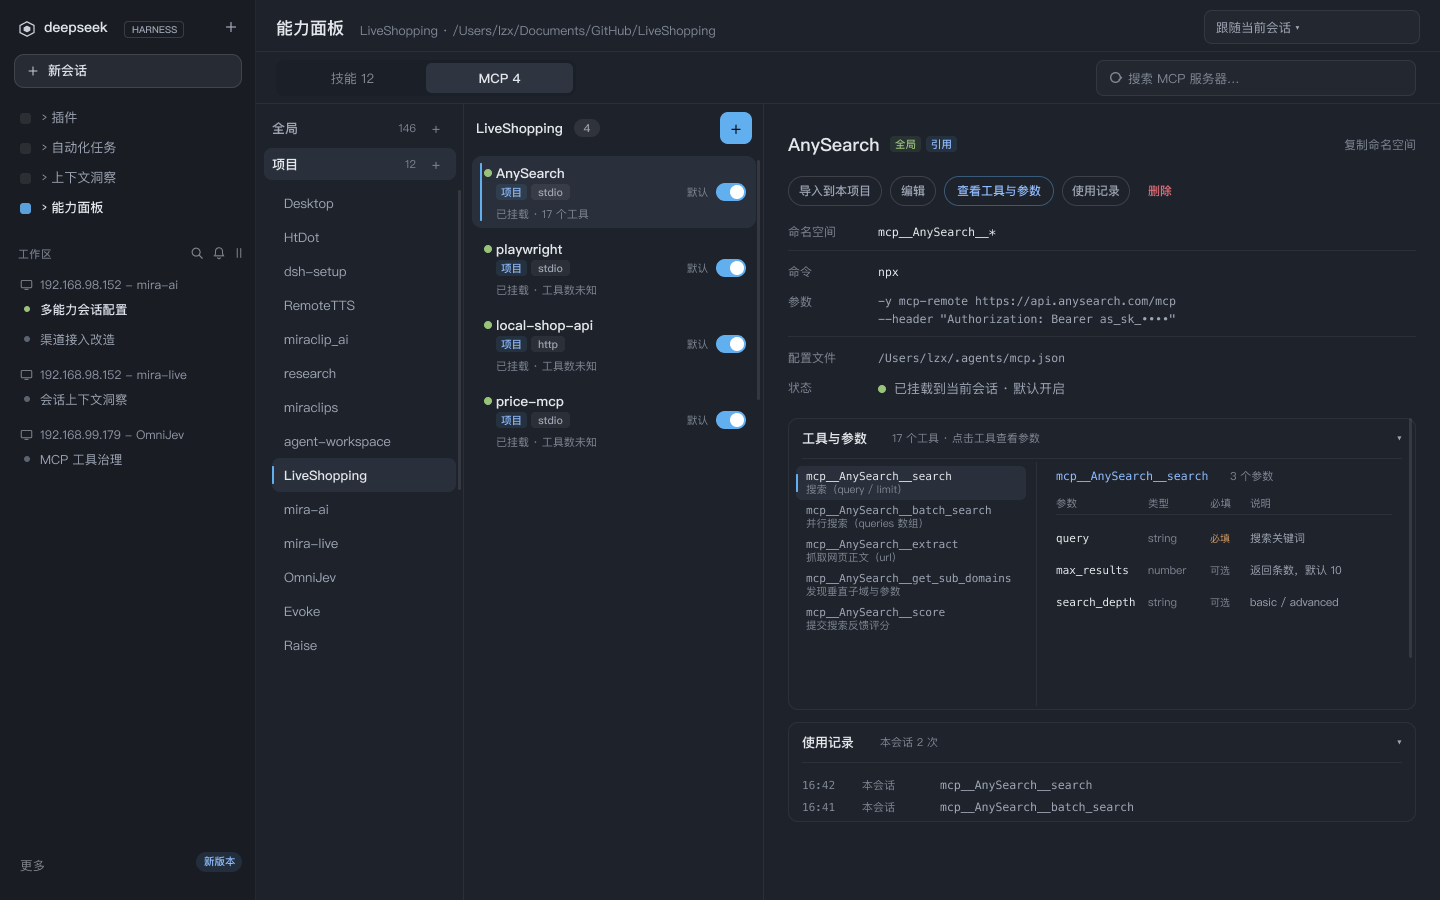The image size is (1440, 900).
Task: Click the blue square icon beside 能力面板
Action: [25, 208]
